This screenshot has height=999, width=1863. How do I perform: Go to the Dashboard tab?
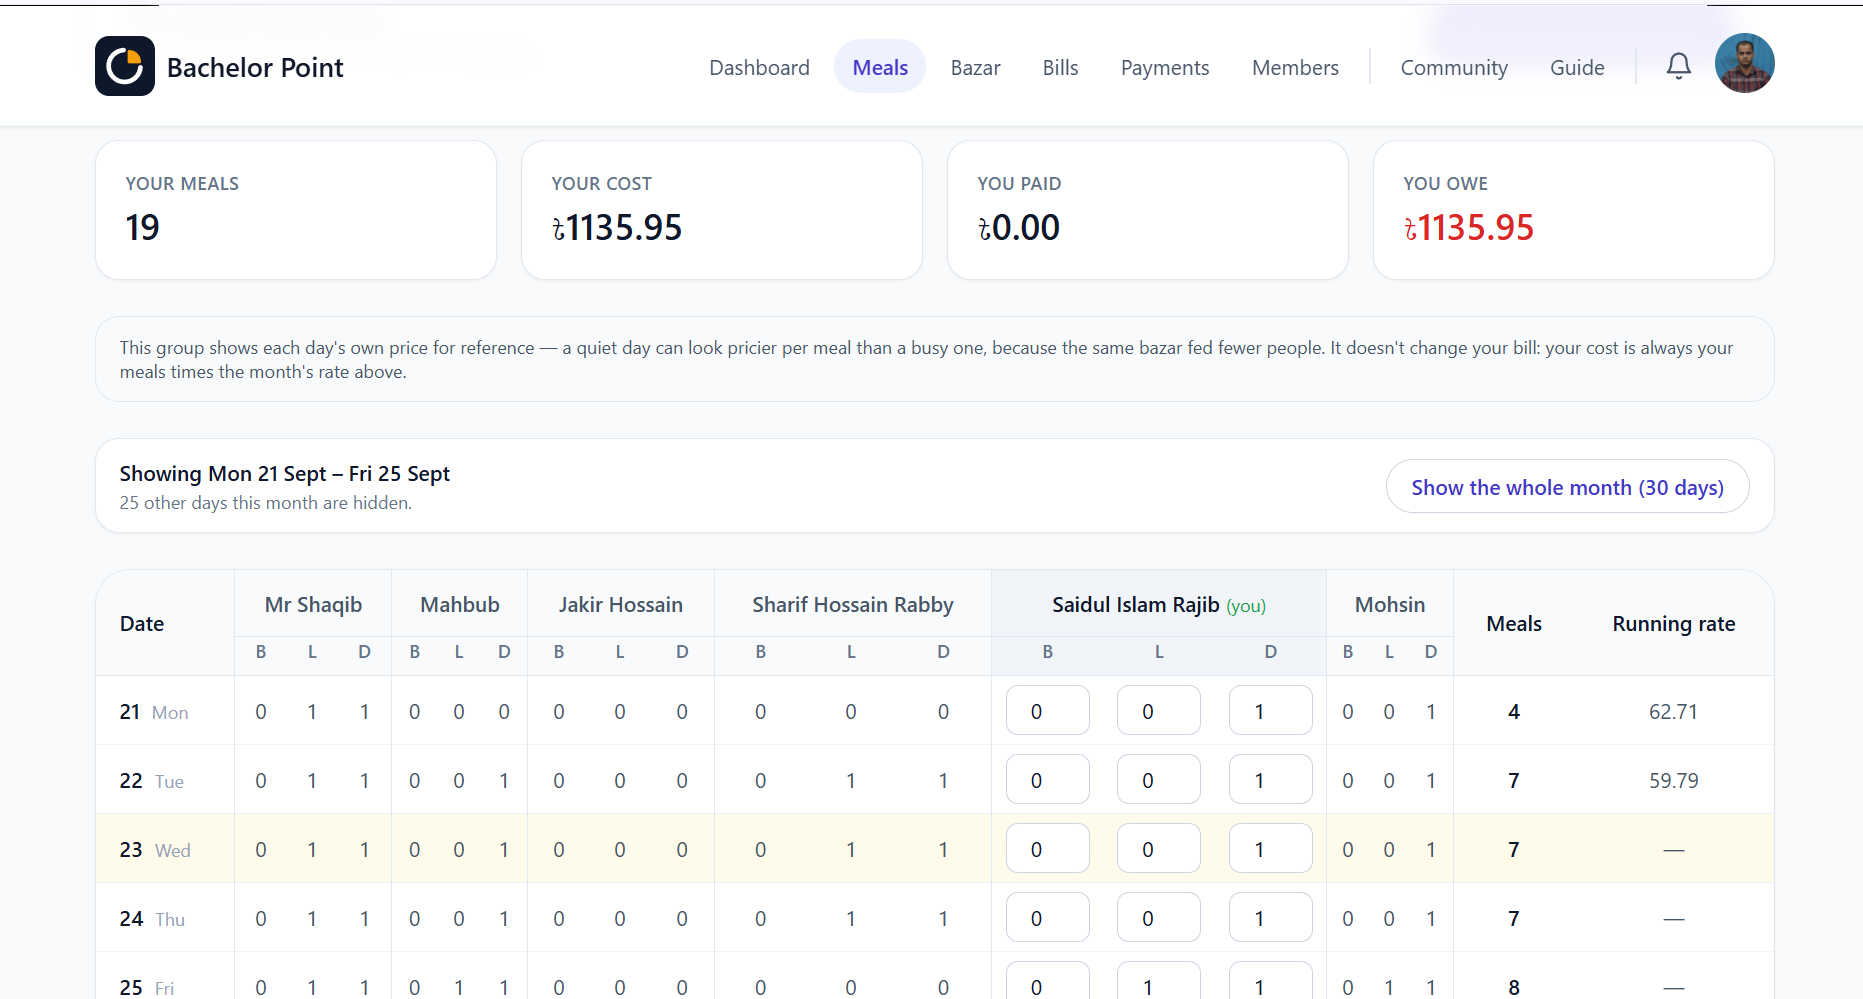tap(759, 67)
